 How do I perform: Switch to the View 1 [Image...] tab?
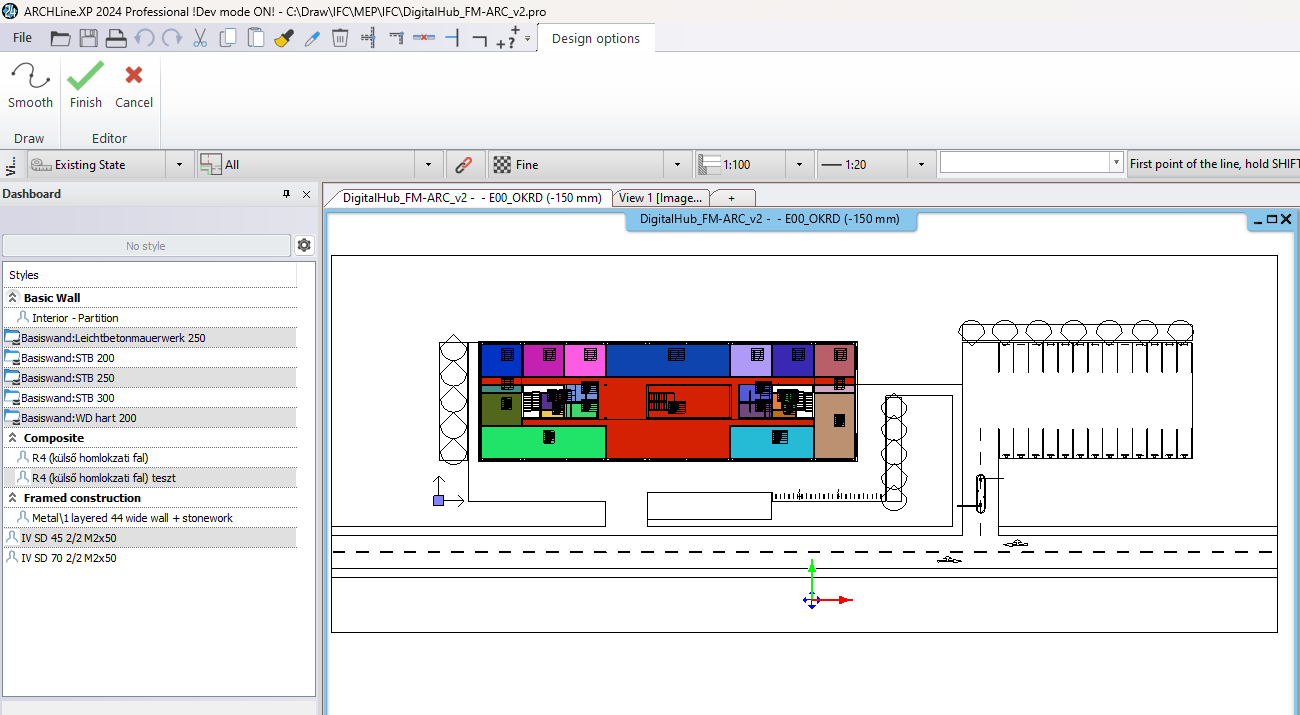[660, 197]
